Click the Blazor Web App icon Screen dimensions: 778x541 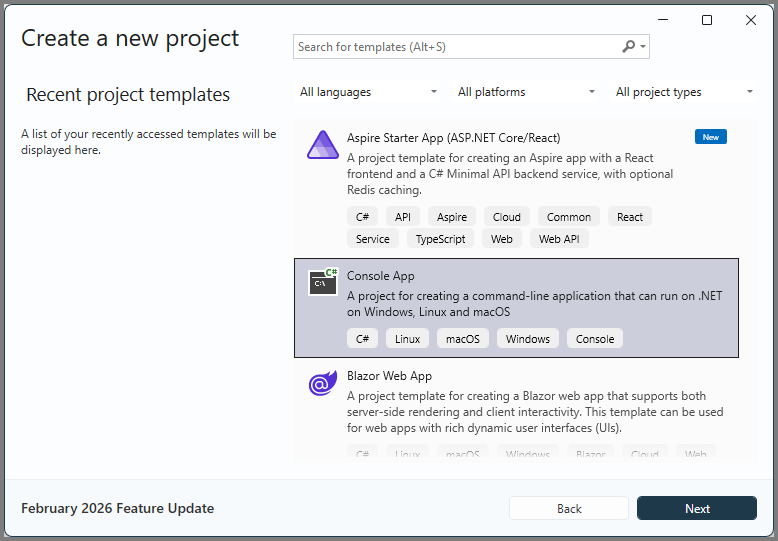(323, 383)
